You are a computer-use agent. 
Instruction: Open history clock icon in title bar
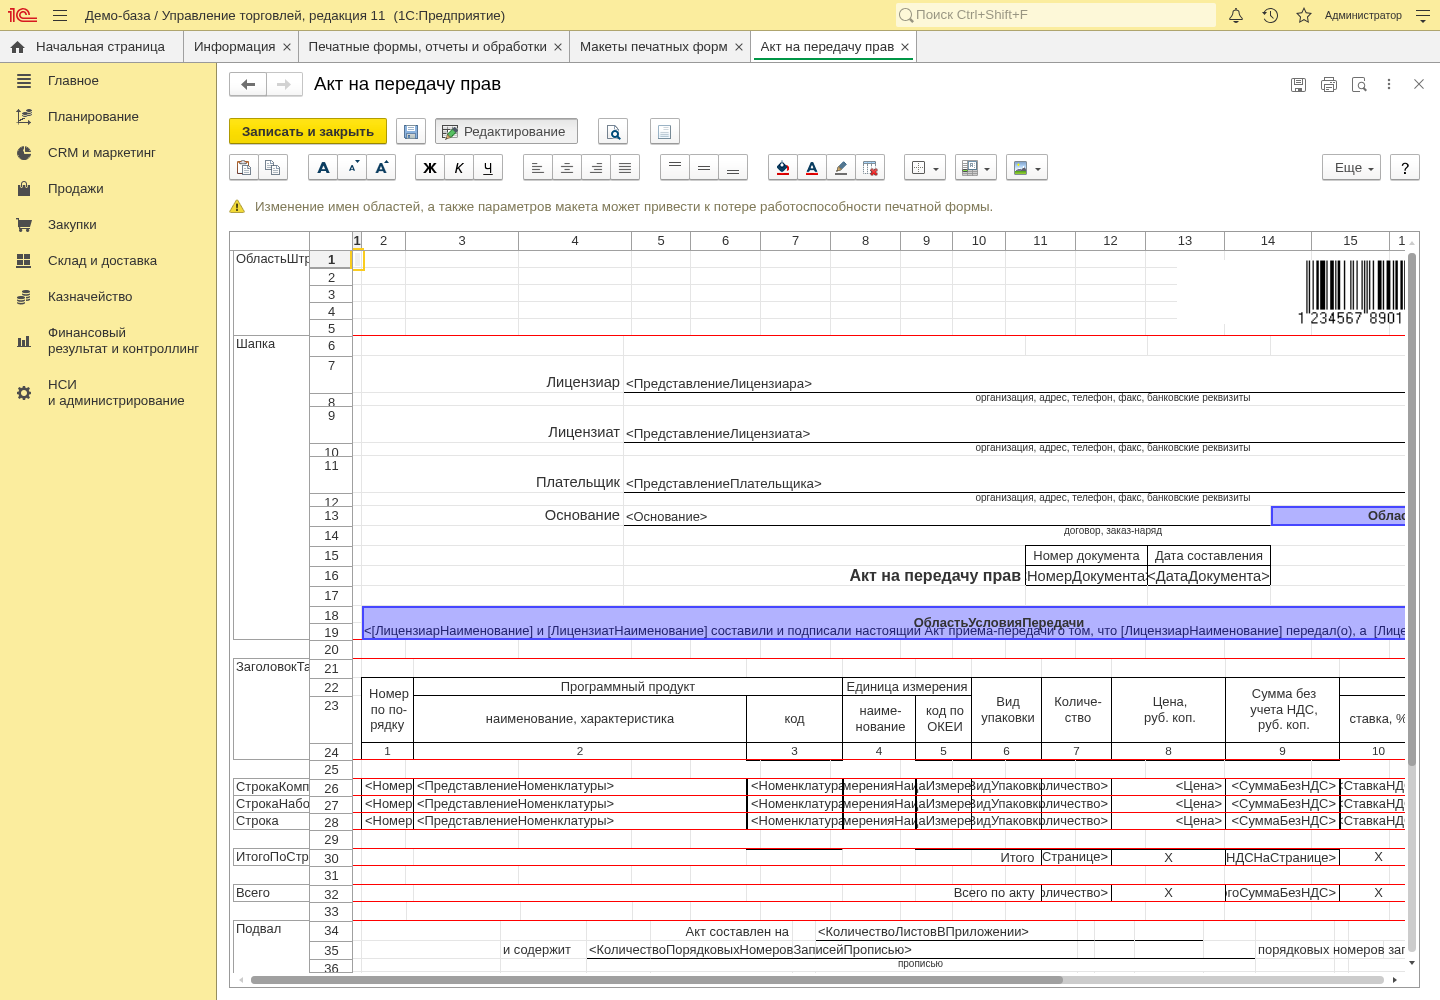1270,15
